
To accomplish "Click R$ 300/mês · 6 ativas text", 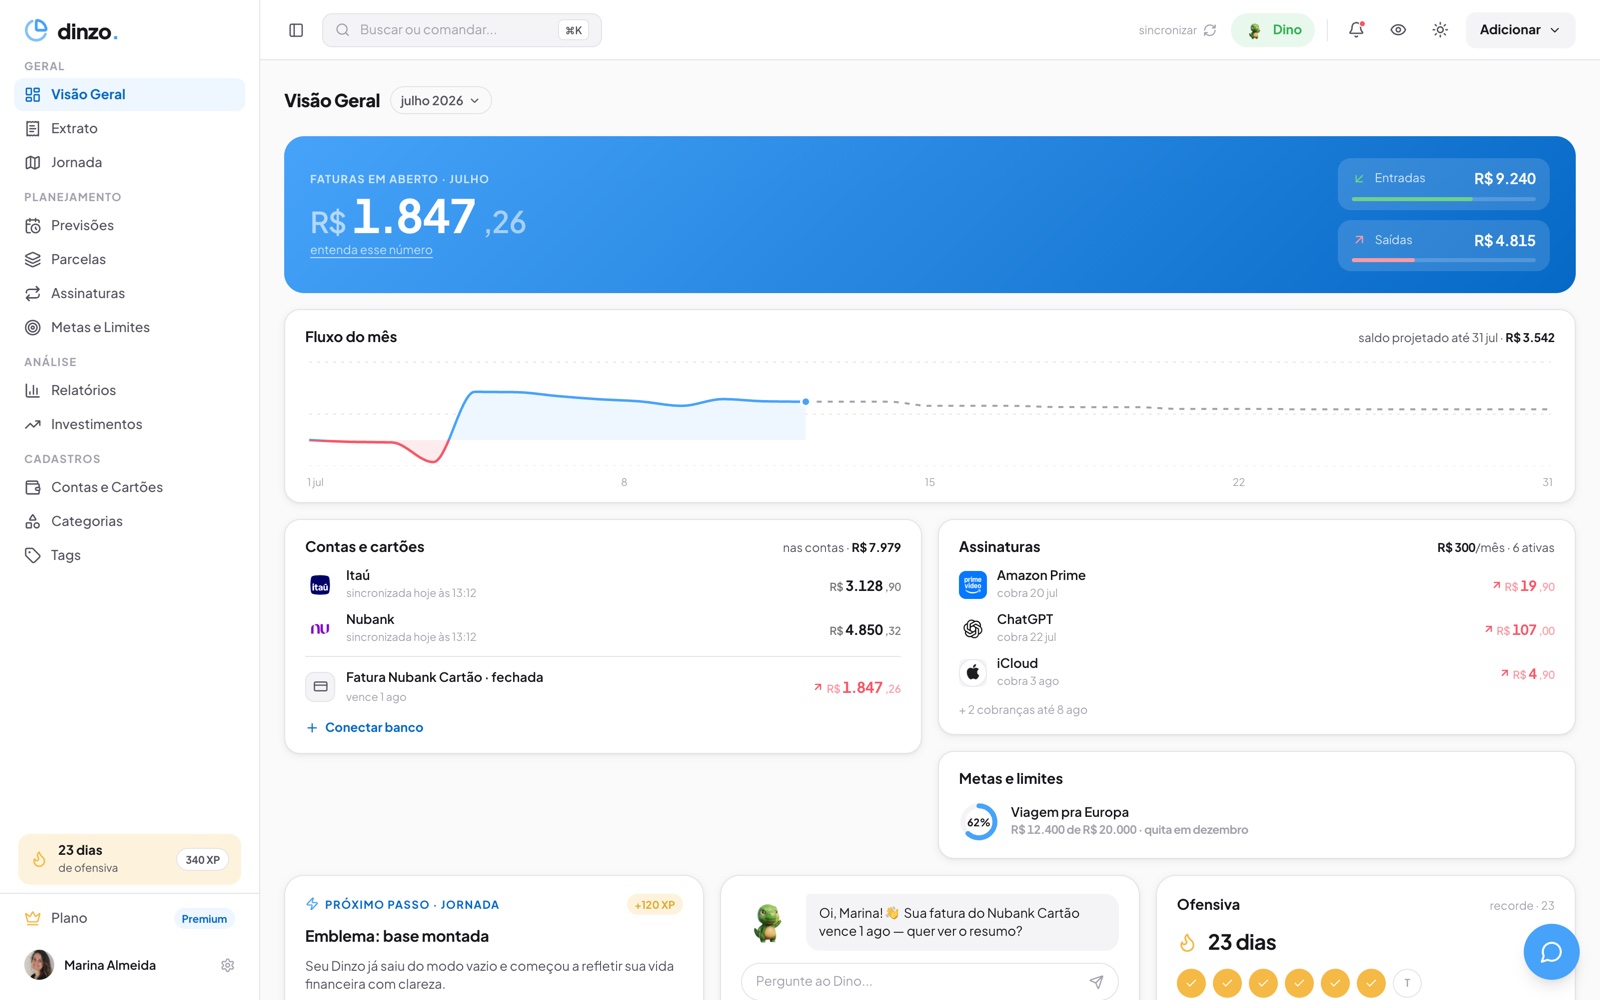I will [1495, 548].
